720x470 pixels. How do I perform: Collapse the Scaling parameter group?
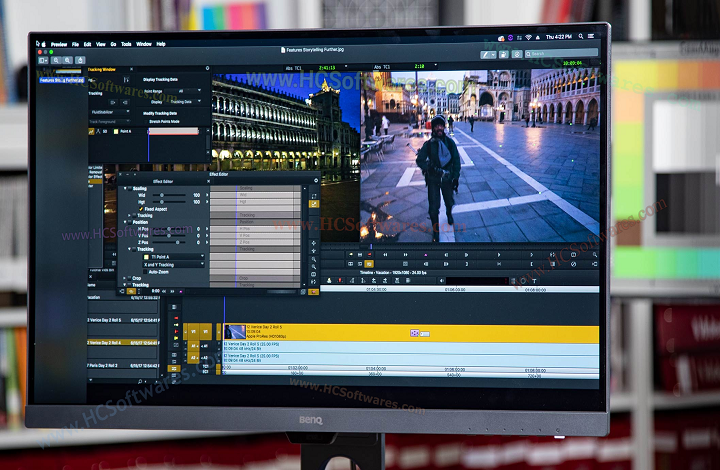[x=127, y=187]
